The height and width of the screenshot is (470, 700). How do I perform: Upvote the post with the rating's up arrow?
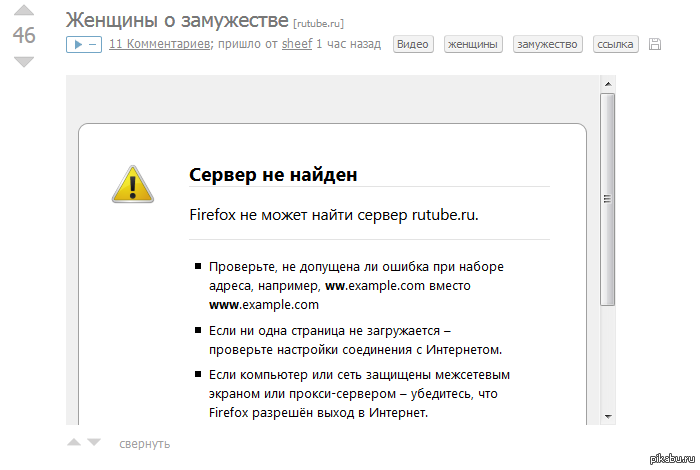pyautogui.click(x=24, y=11)
